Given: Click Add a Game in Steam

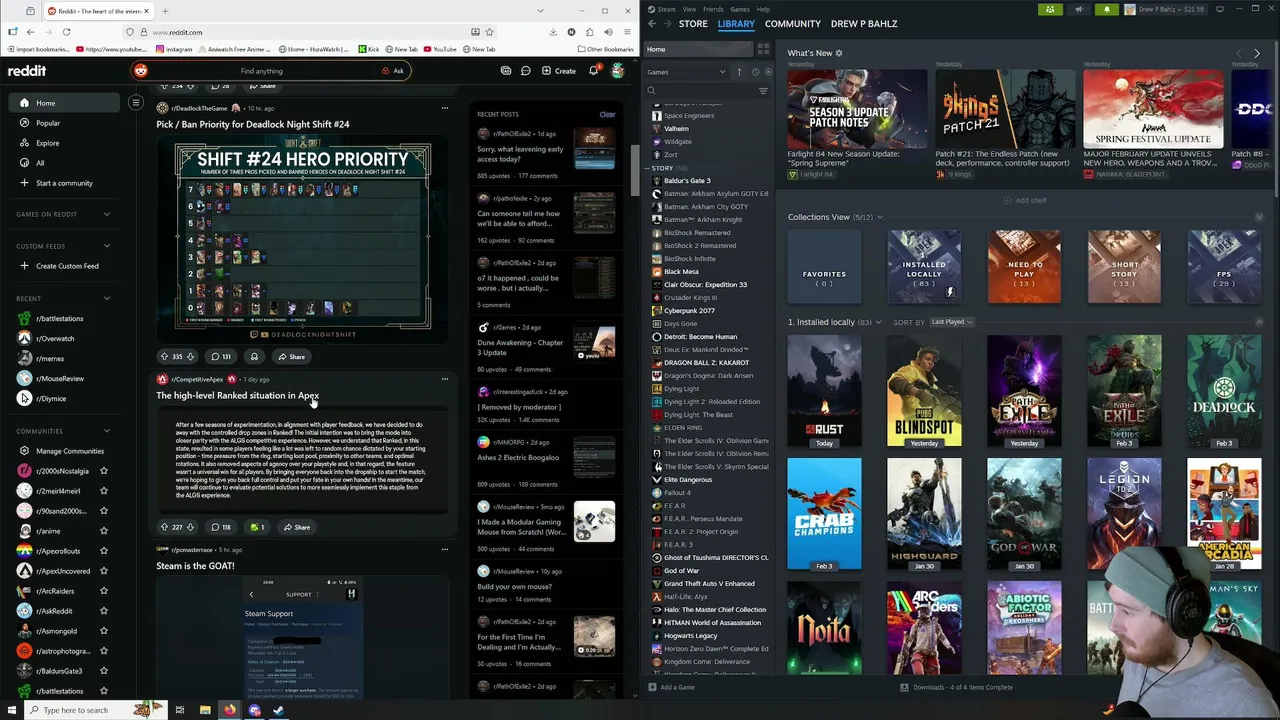Looking at the screenshot, I should 670,687.
